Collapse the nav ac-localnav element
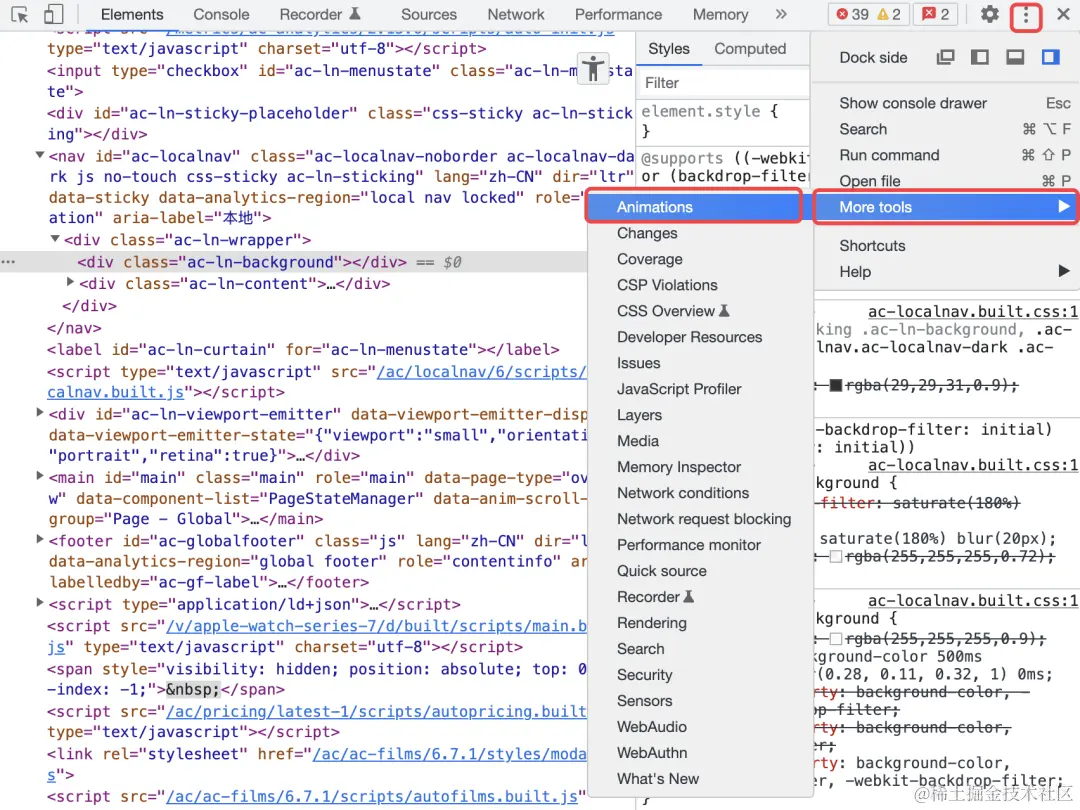Viewport: 1080px width, 810px height. (39, 156)
